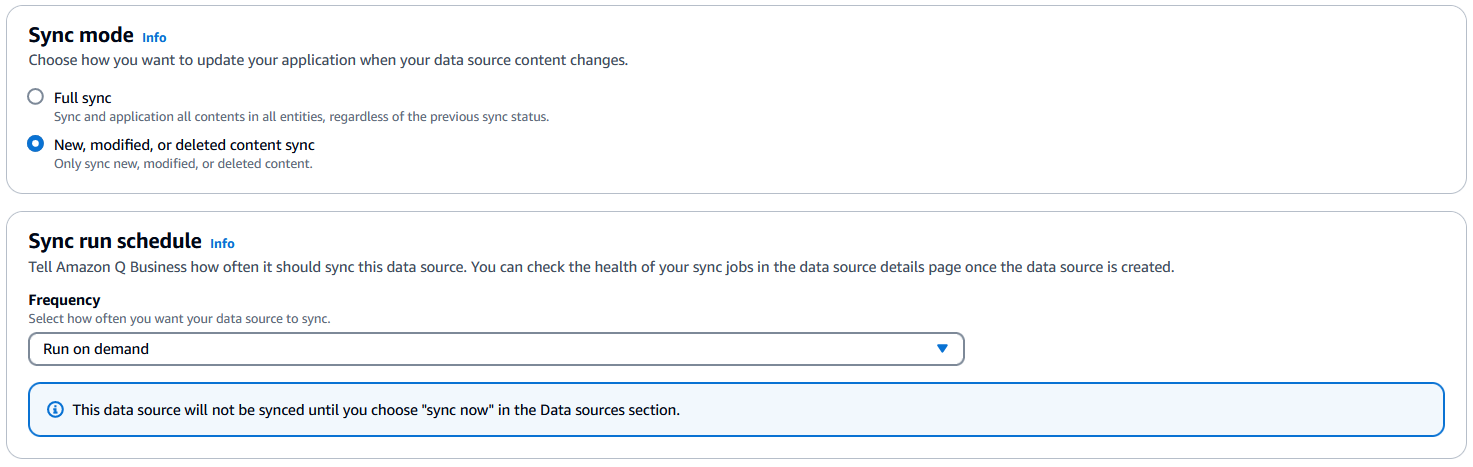
Task: Click the Sync run schedule heading
Action: 115,241
